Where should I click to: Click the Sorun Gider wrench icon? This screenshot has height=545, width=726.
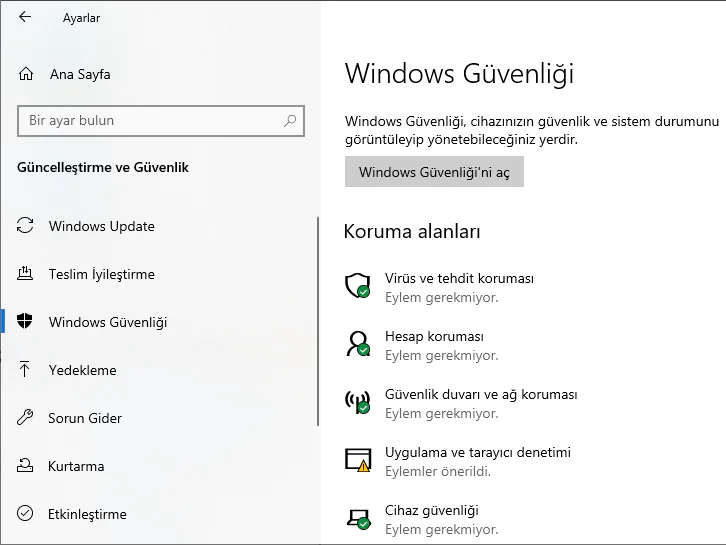click(x=25, y=417)
